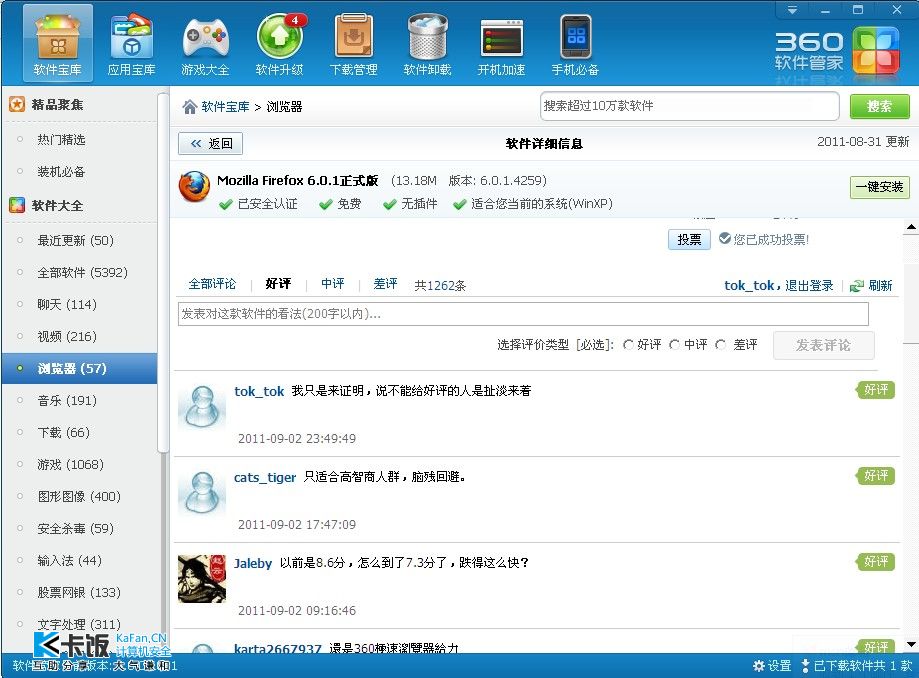Select 图形图像 (400) category
This screenshot has width=919, height=678.
click(79, 496)
